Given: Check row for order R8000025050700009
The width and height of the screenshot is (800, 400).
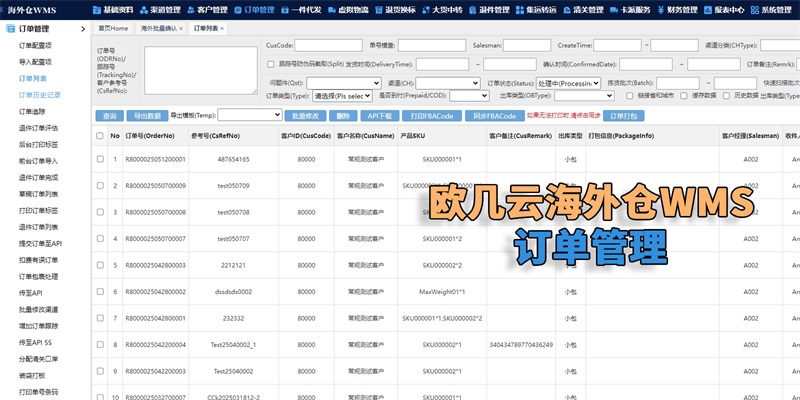Looking at the screenshot, I should (100, 186).
